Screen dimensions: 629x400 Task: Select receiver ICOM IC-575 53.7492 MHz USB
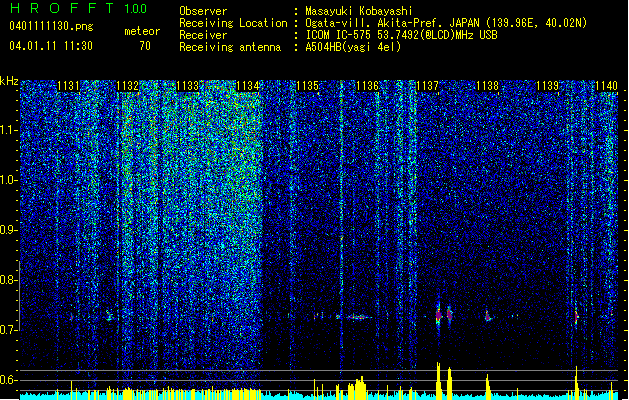click(x=401, y=35)
